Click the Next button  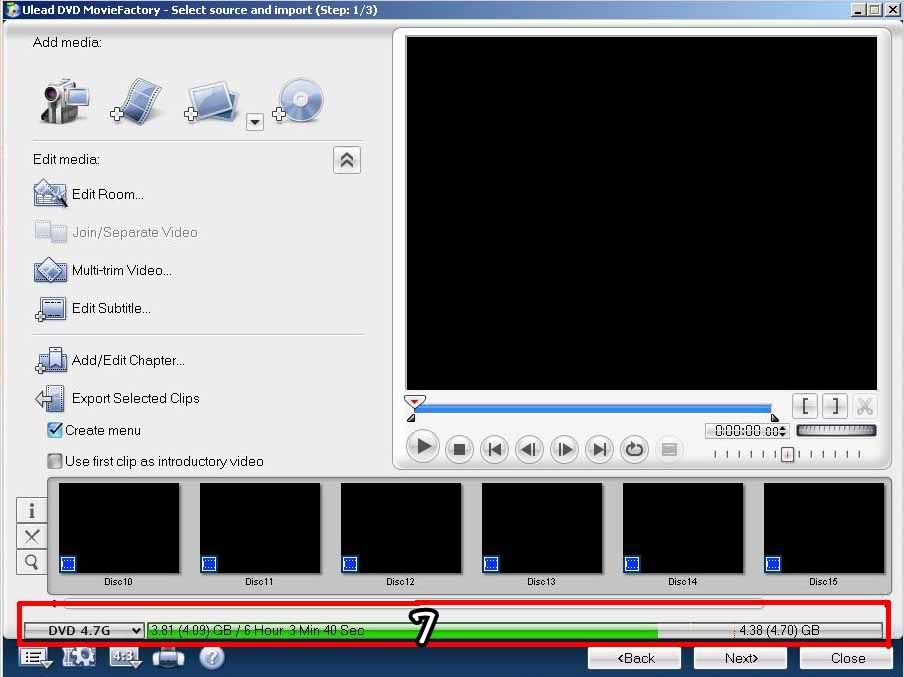click(x=740, y=658)
